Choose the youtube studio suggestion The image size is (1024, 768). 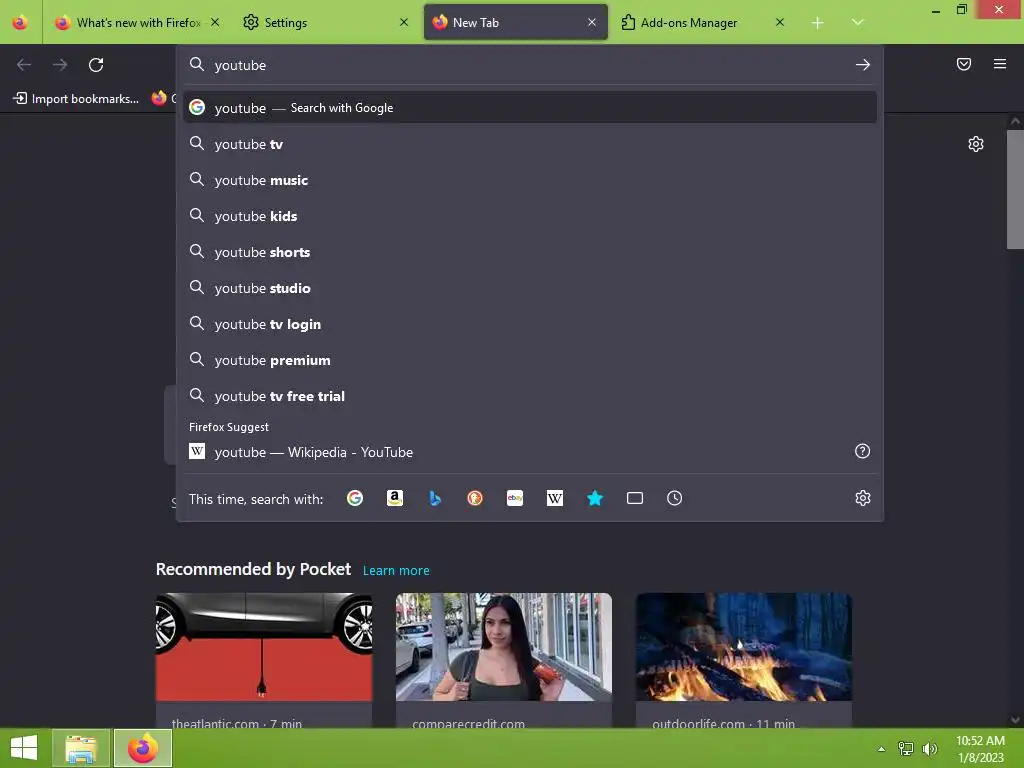(530, 288)
